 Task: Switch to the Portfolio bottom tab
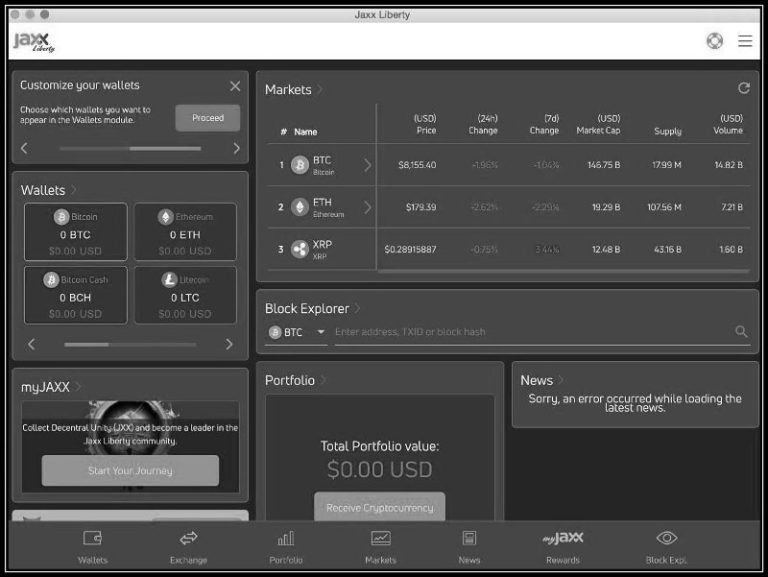pos(286,547)
